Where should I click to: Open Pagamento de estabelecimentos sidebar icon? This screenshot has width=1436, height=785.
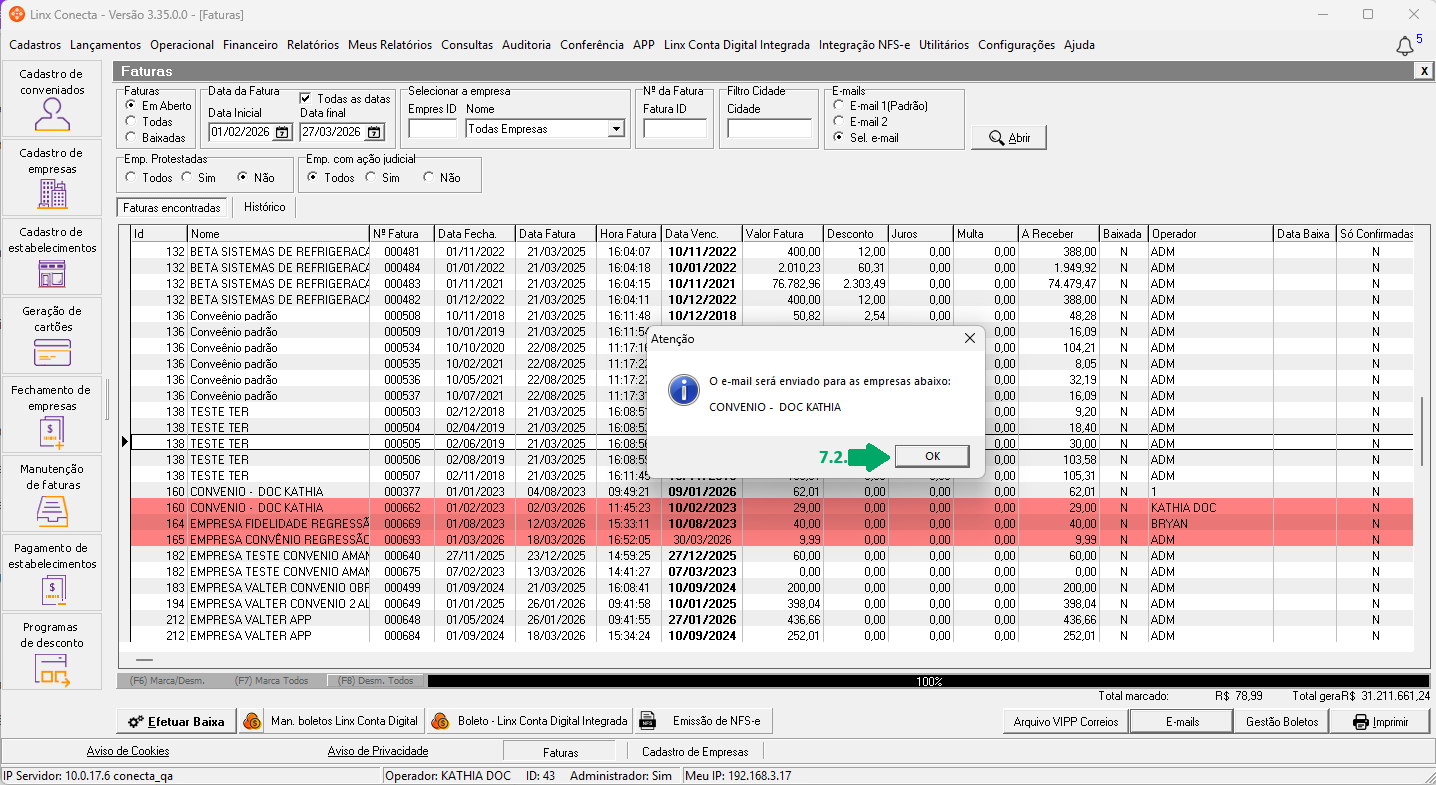[x=52, y=572]
